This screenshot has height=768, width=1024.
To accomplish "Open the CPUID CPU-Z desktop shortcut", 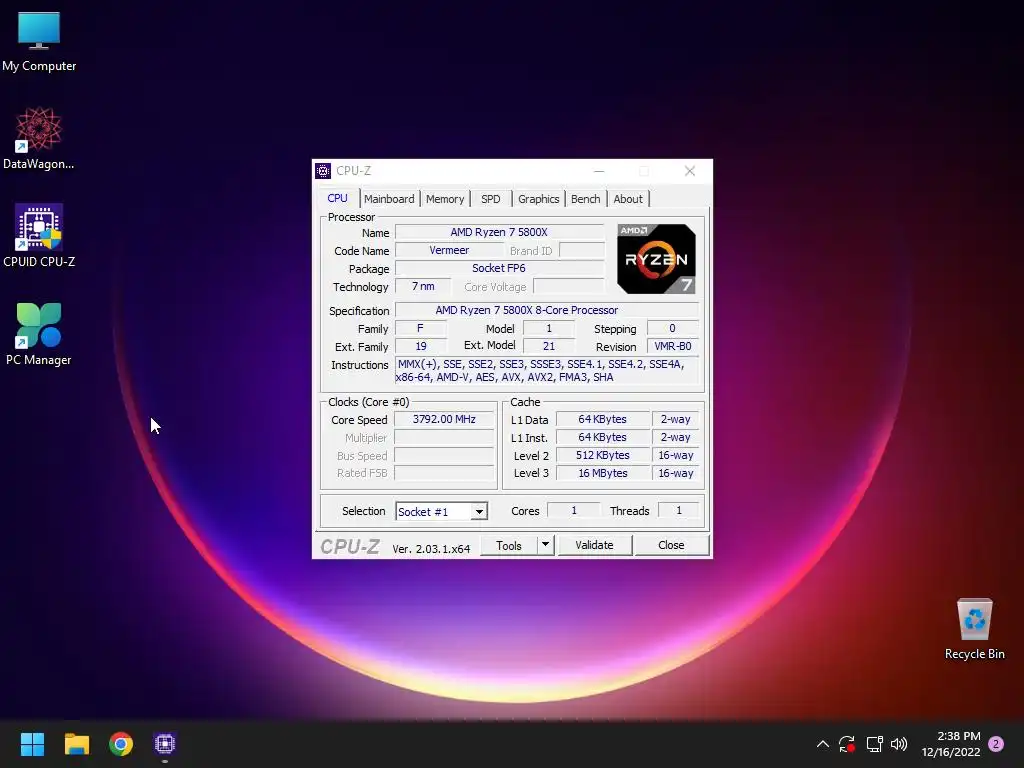I will coord(39,236).
